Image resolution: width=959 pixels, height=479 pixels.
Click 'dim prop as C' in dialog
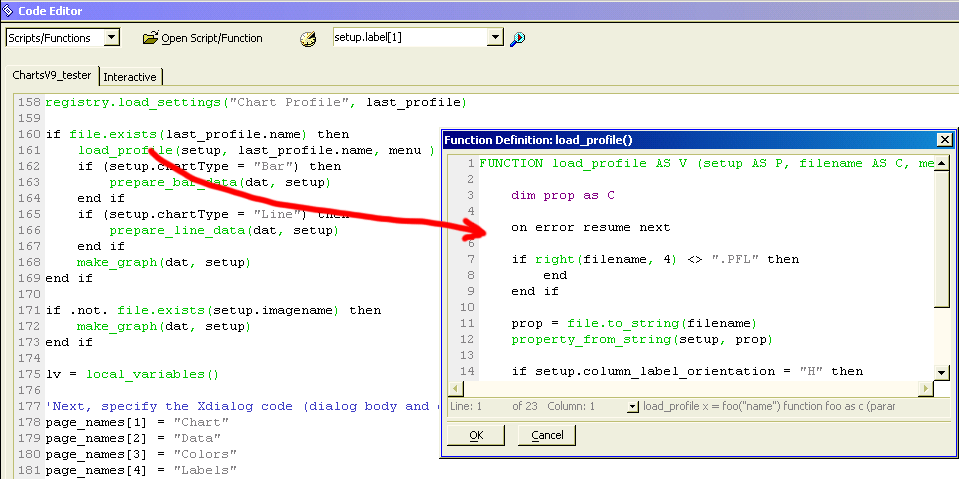point(563,195)
